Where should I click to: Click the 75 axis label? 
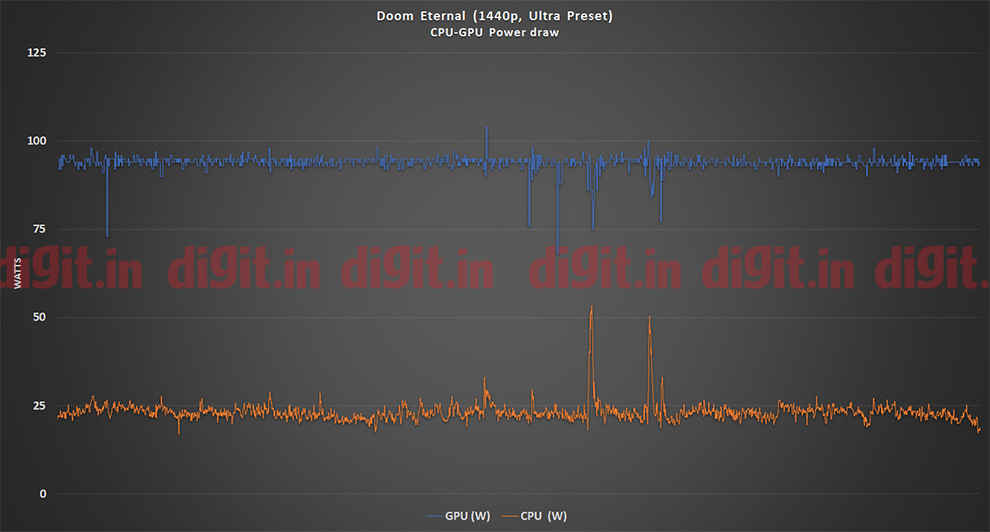point(39,228)
